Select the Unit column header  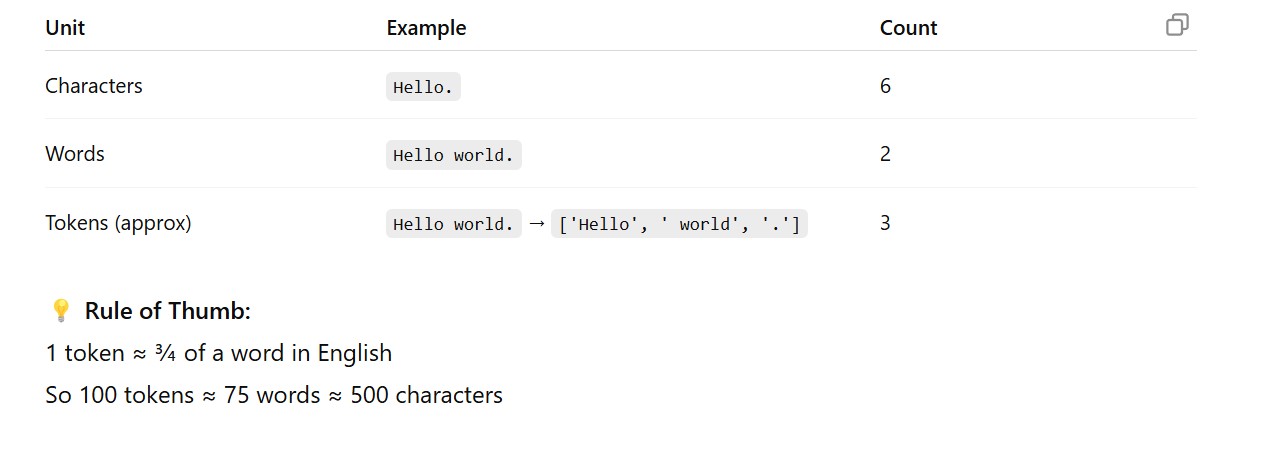(65, 28)
